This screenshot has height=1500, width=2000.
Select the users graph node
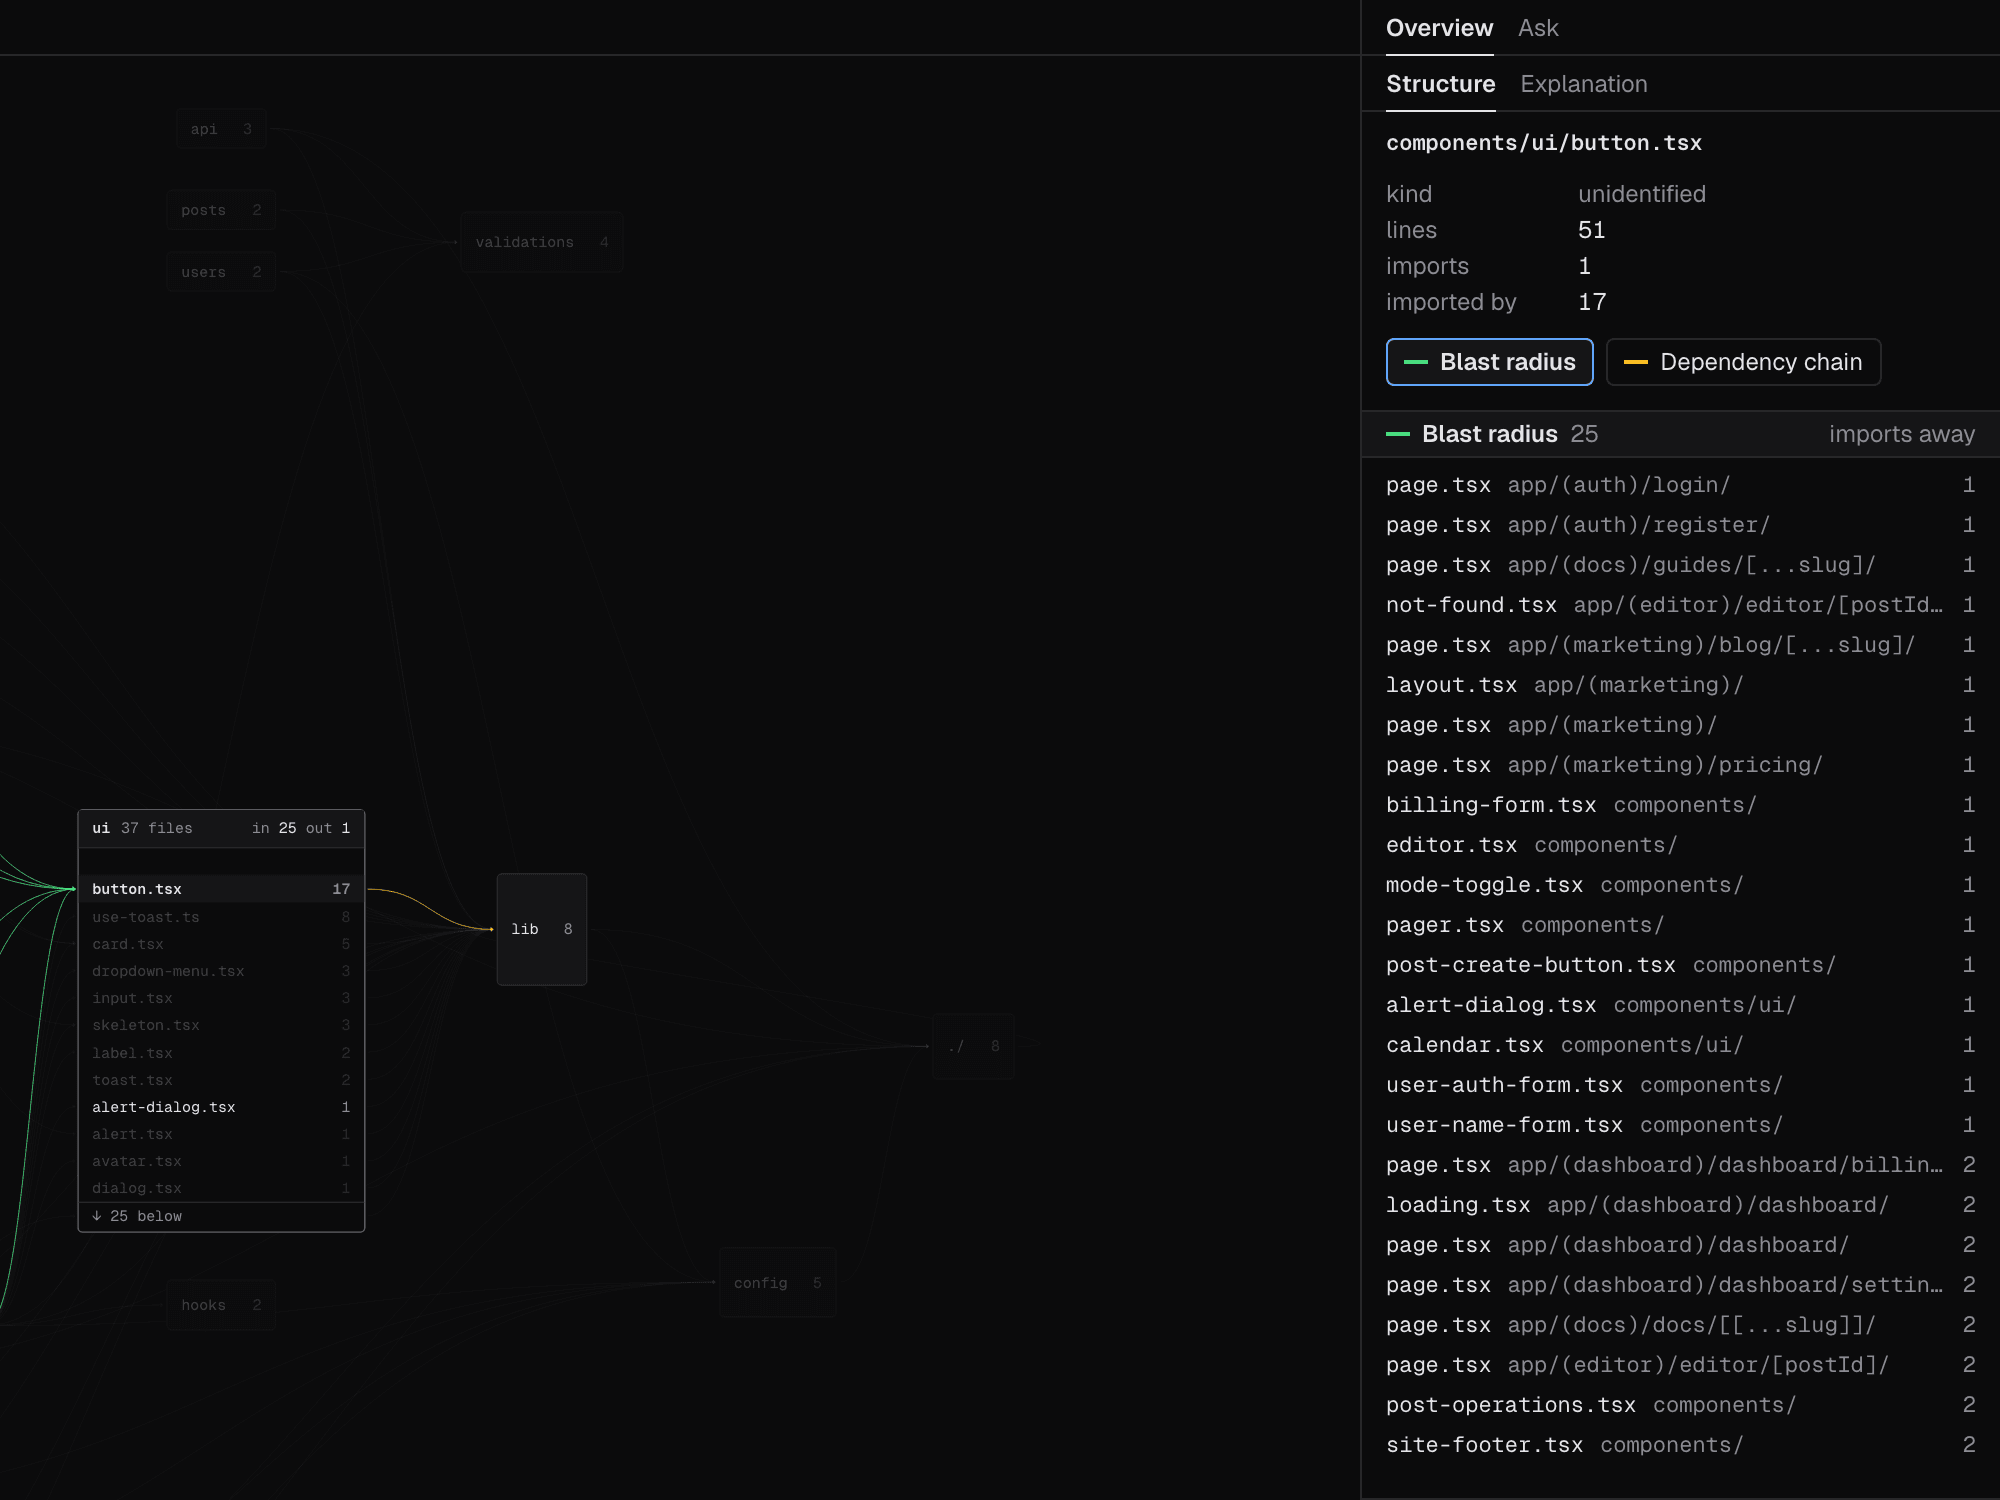point(221,272)
